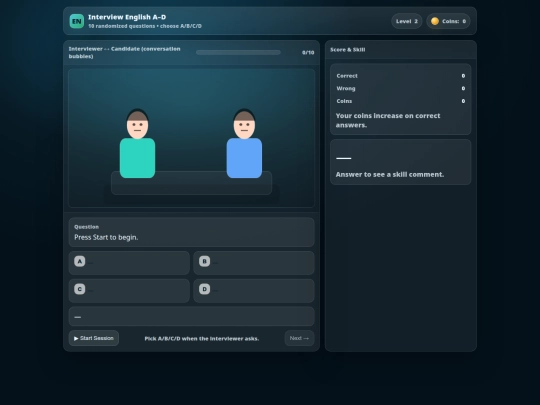
Task: Click the interviewer avatar in teal shirt
Action: tap(137, 144)
